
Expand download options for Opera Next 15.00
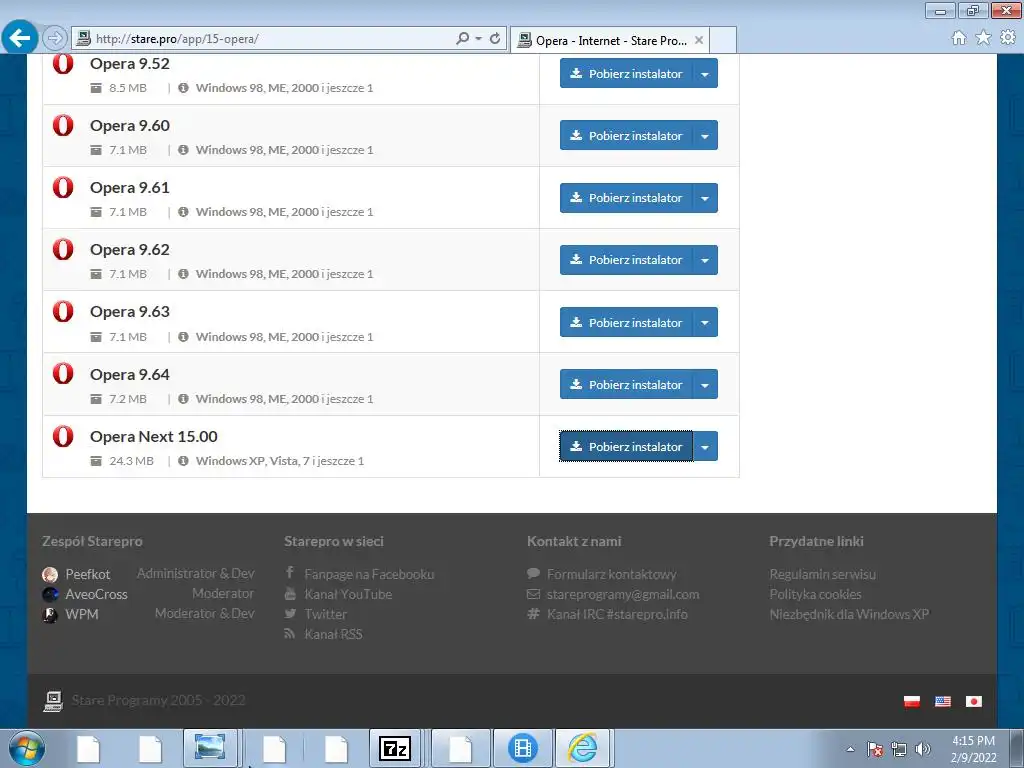point(705,446)
